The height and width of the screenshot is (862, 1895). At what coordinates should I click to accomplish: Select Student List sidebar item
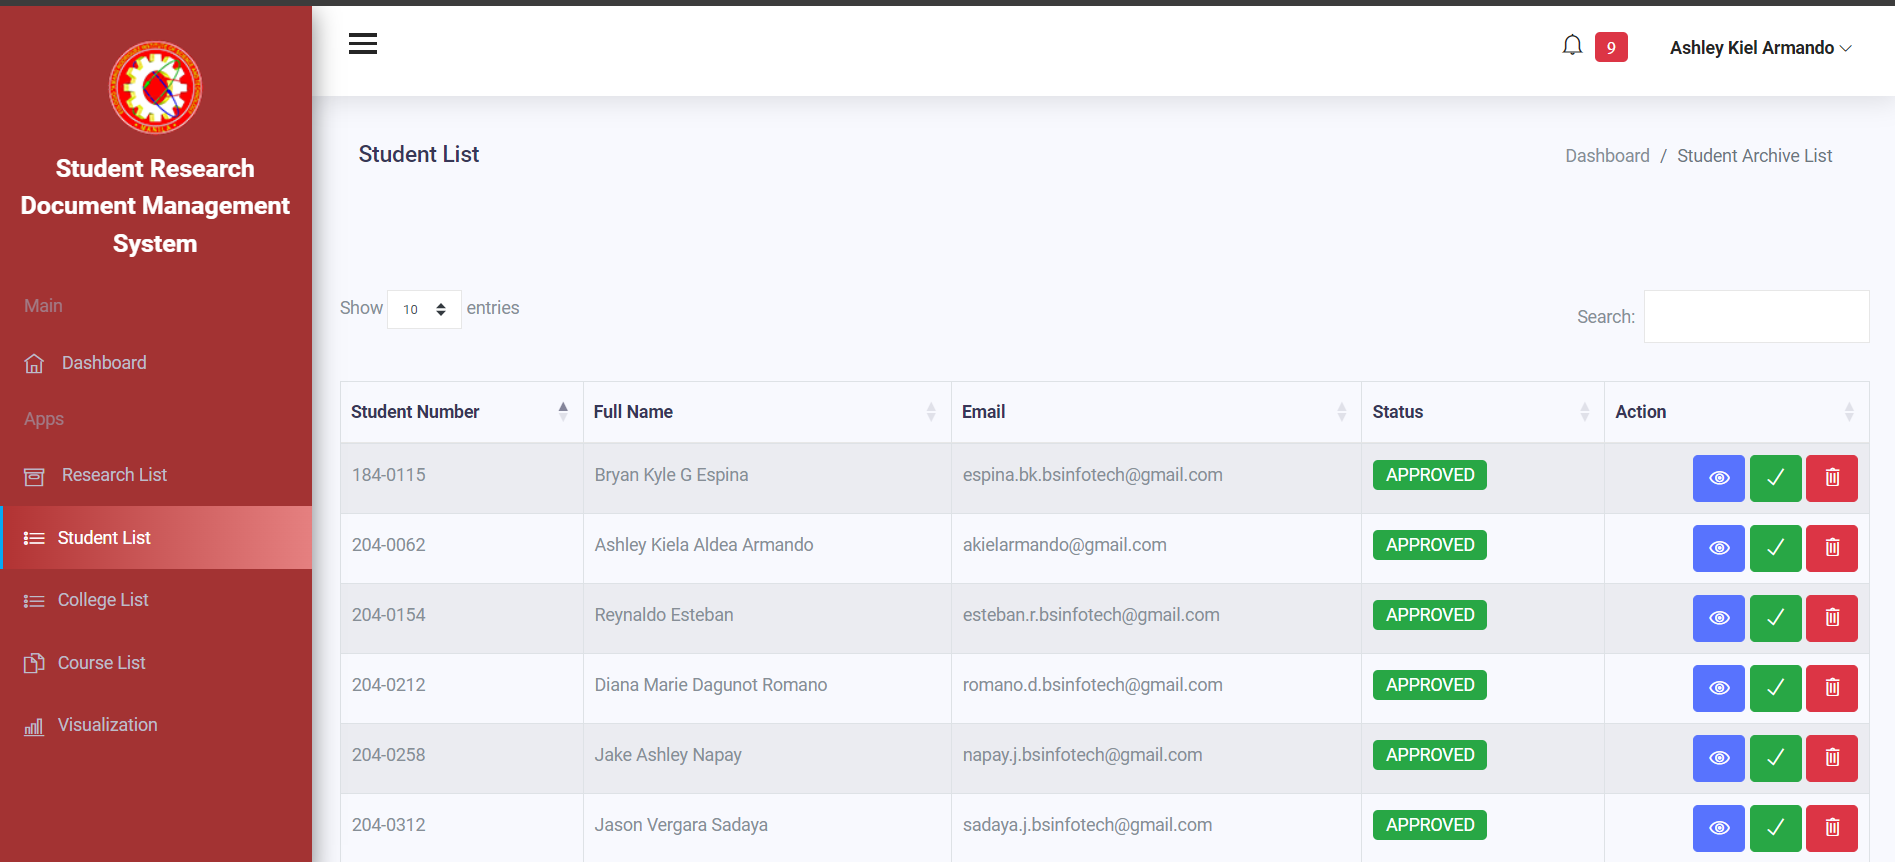156,538
